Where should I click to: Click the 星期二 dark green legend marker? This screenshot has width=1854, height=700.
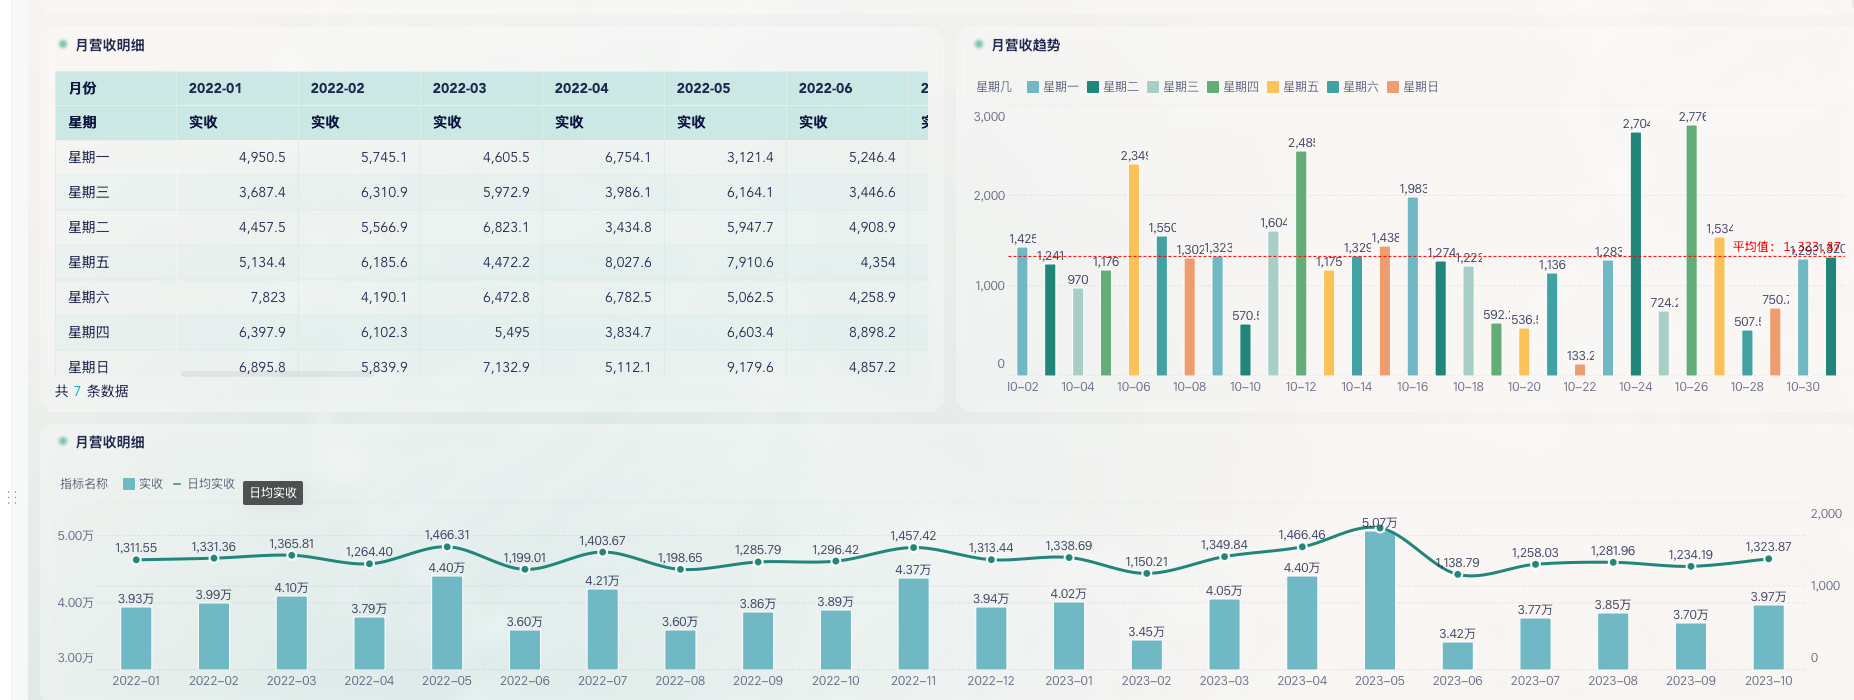pos(1093,87)
